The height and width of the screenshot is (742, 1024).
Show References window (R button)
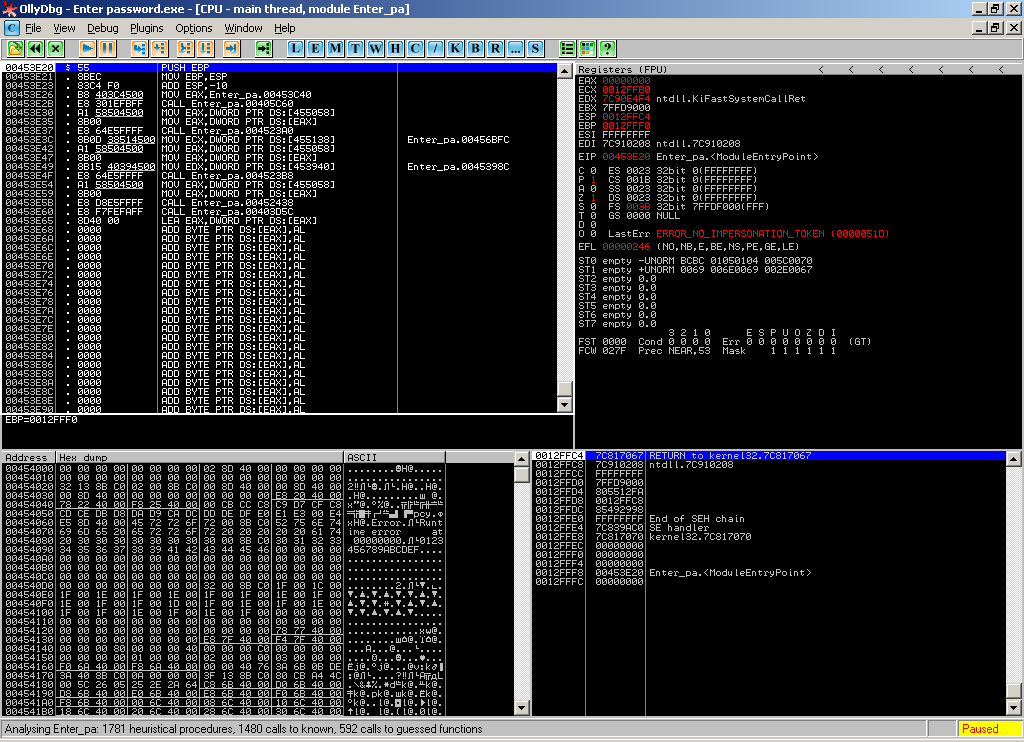click(495, 48)
